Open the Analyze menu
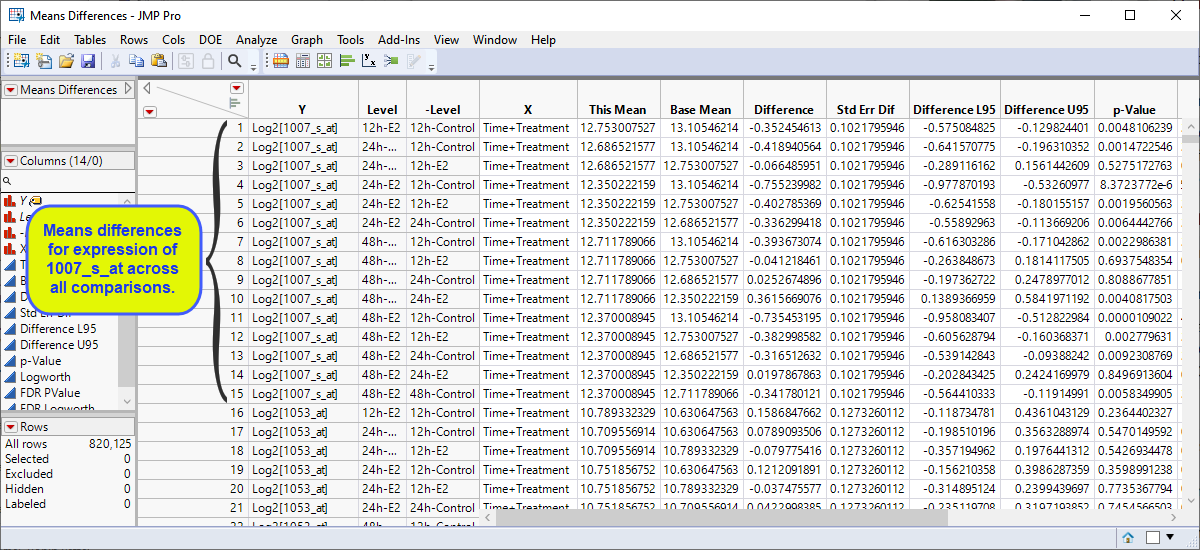 point(256,40)
